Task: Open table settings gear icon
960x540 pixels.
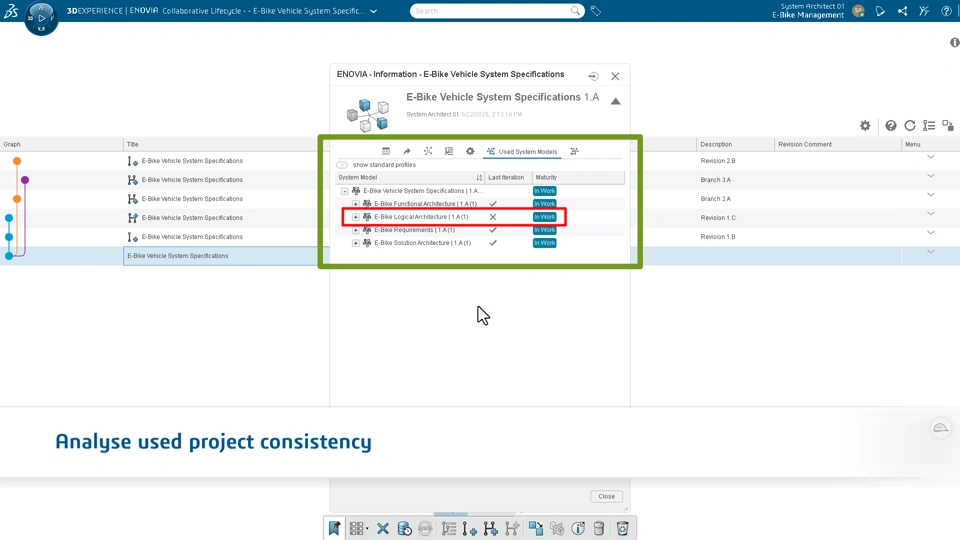Action: [x=865, y=126]
